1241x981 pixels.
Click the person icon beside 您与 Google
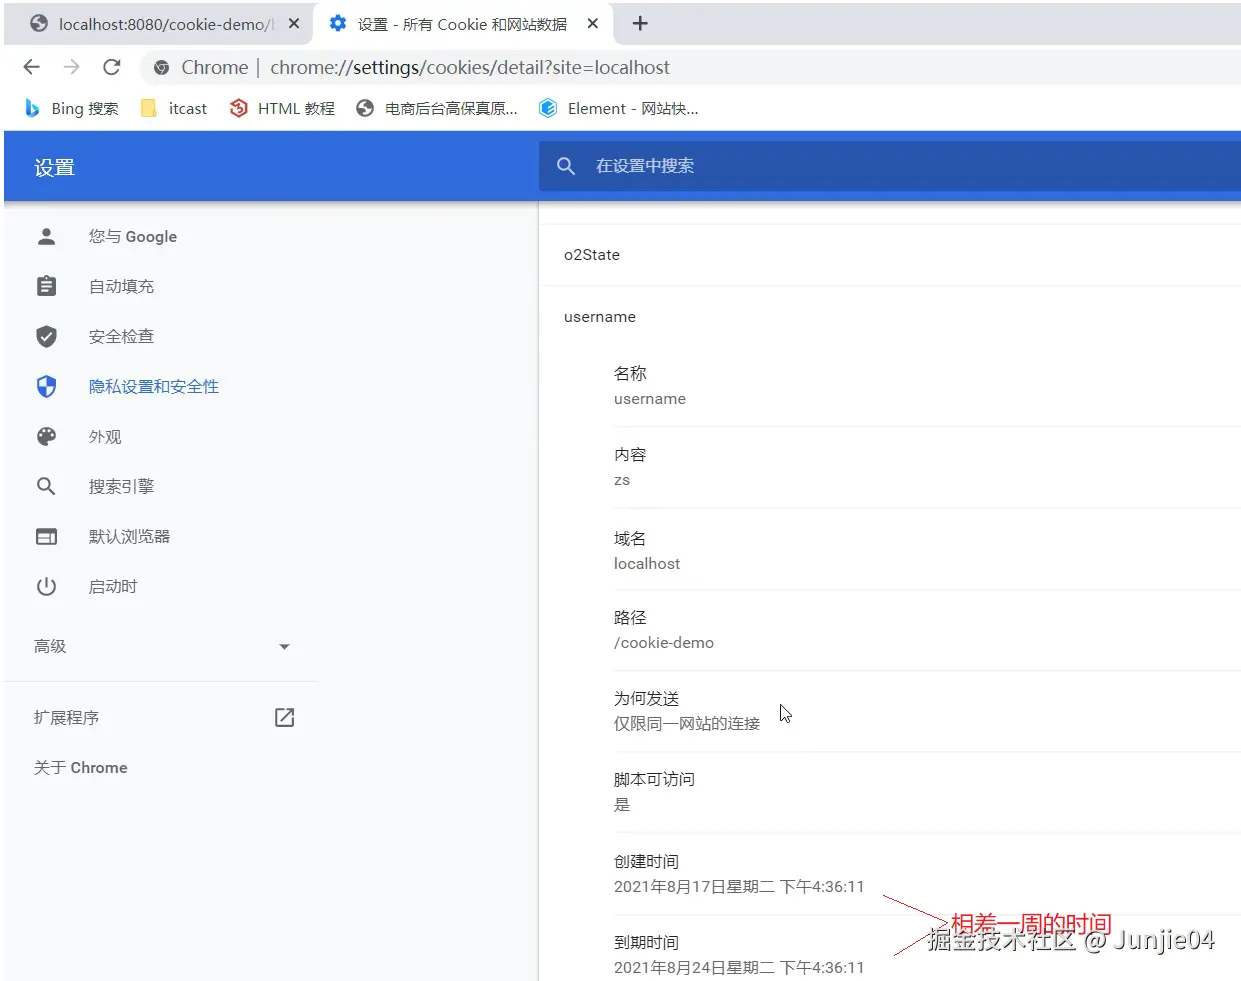point(46,236)
